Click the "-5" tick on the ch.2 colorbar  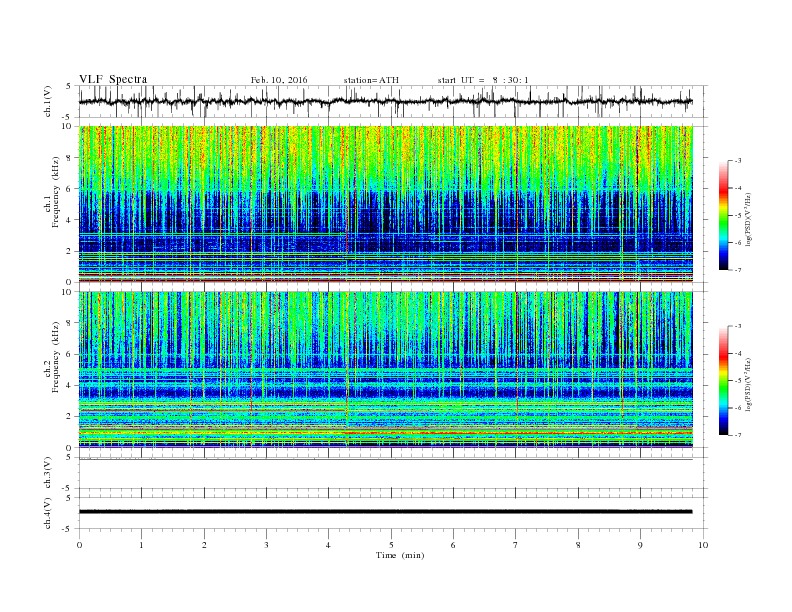[738, 381]
